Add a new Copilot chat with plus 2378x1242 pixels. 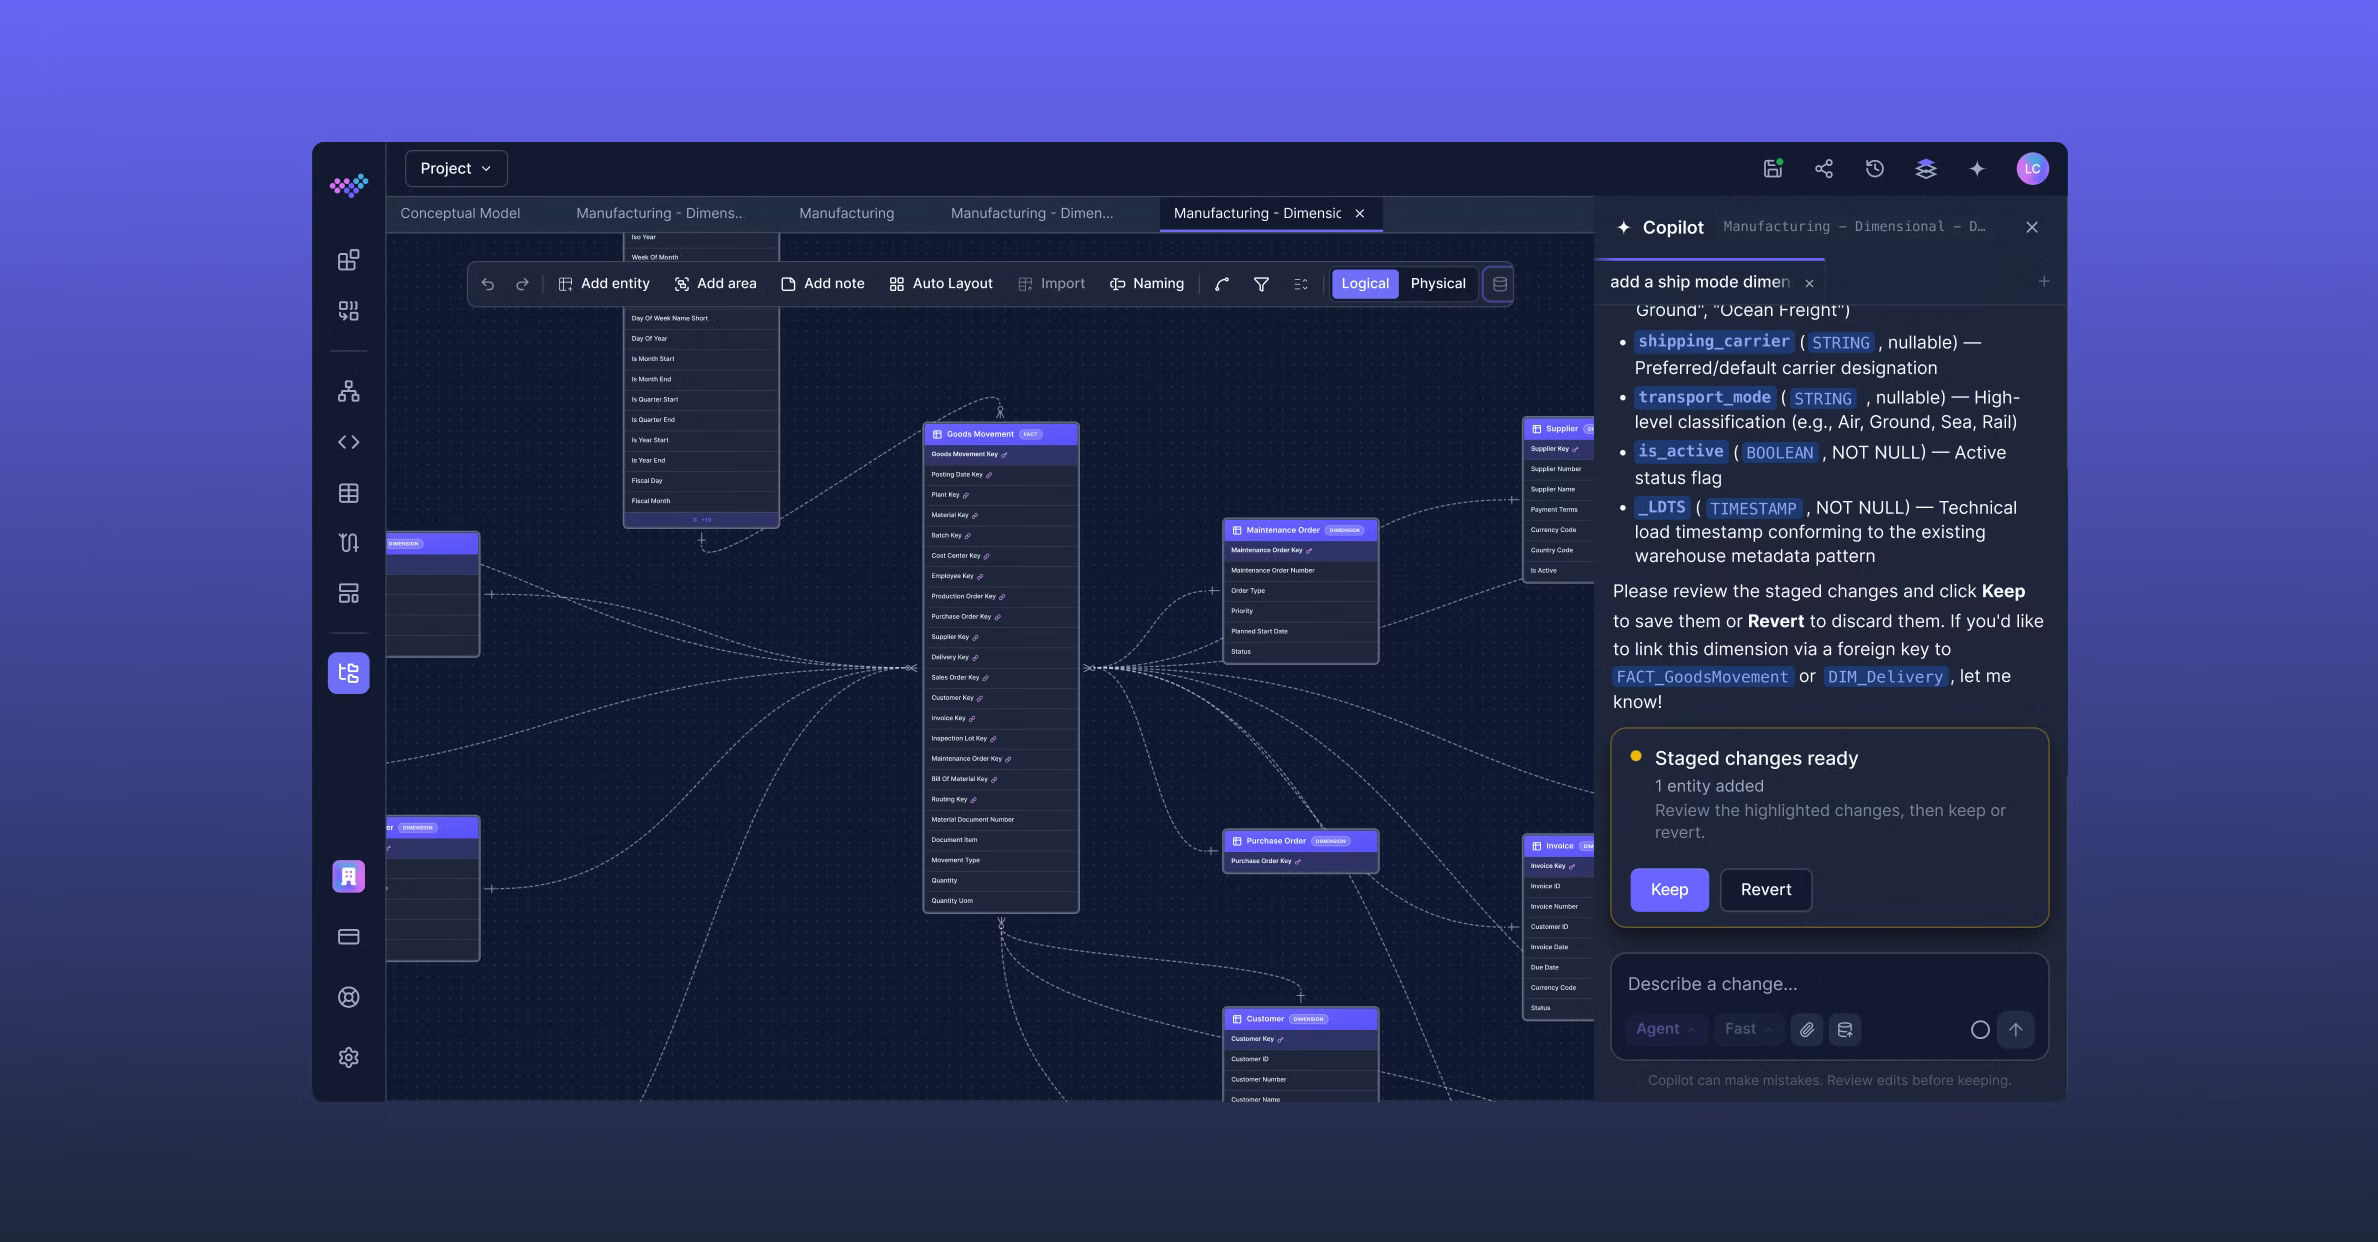(x=2044, y=282)
